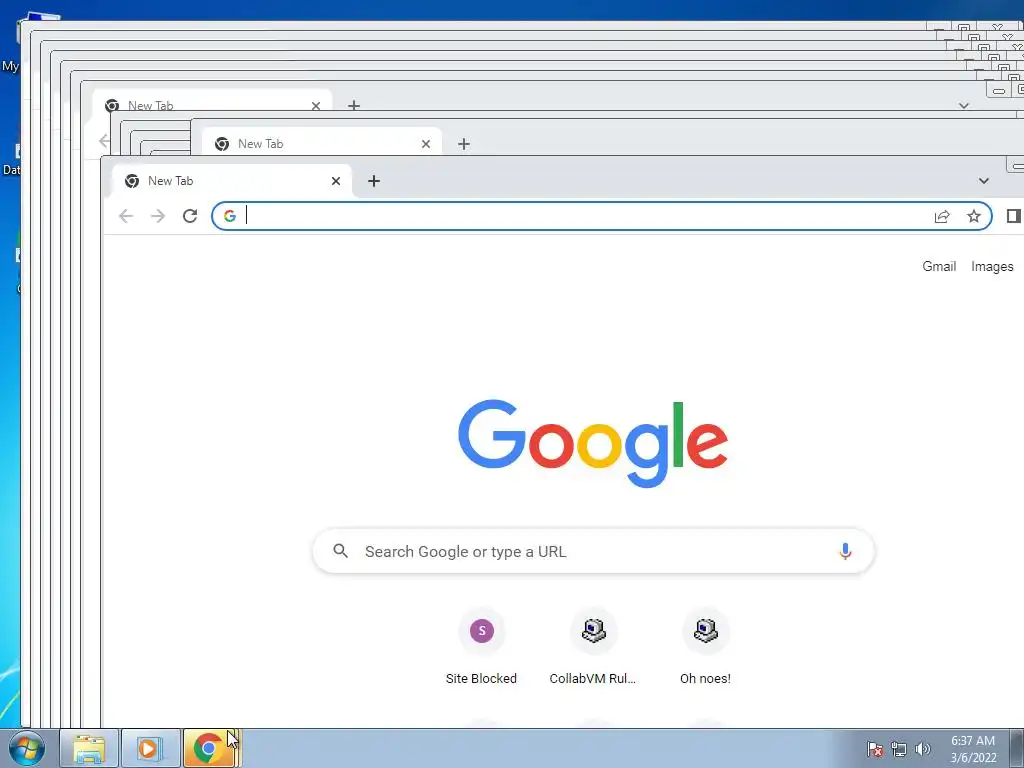Minimize the third Chrome window
Viewport: 1024px width, 768px height.
click(999, 91)
